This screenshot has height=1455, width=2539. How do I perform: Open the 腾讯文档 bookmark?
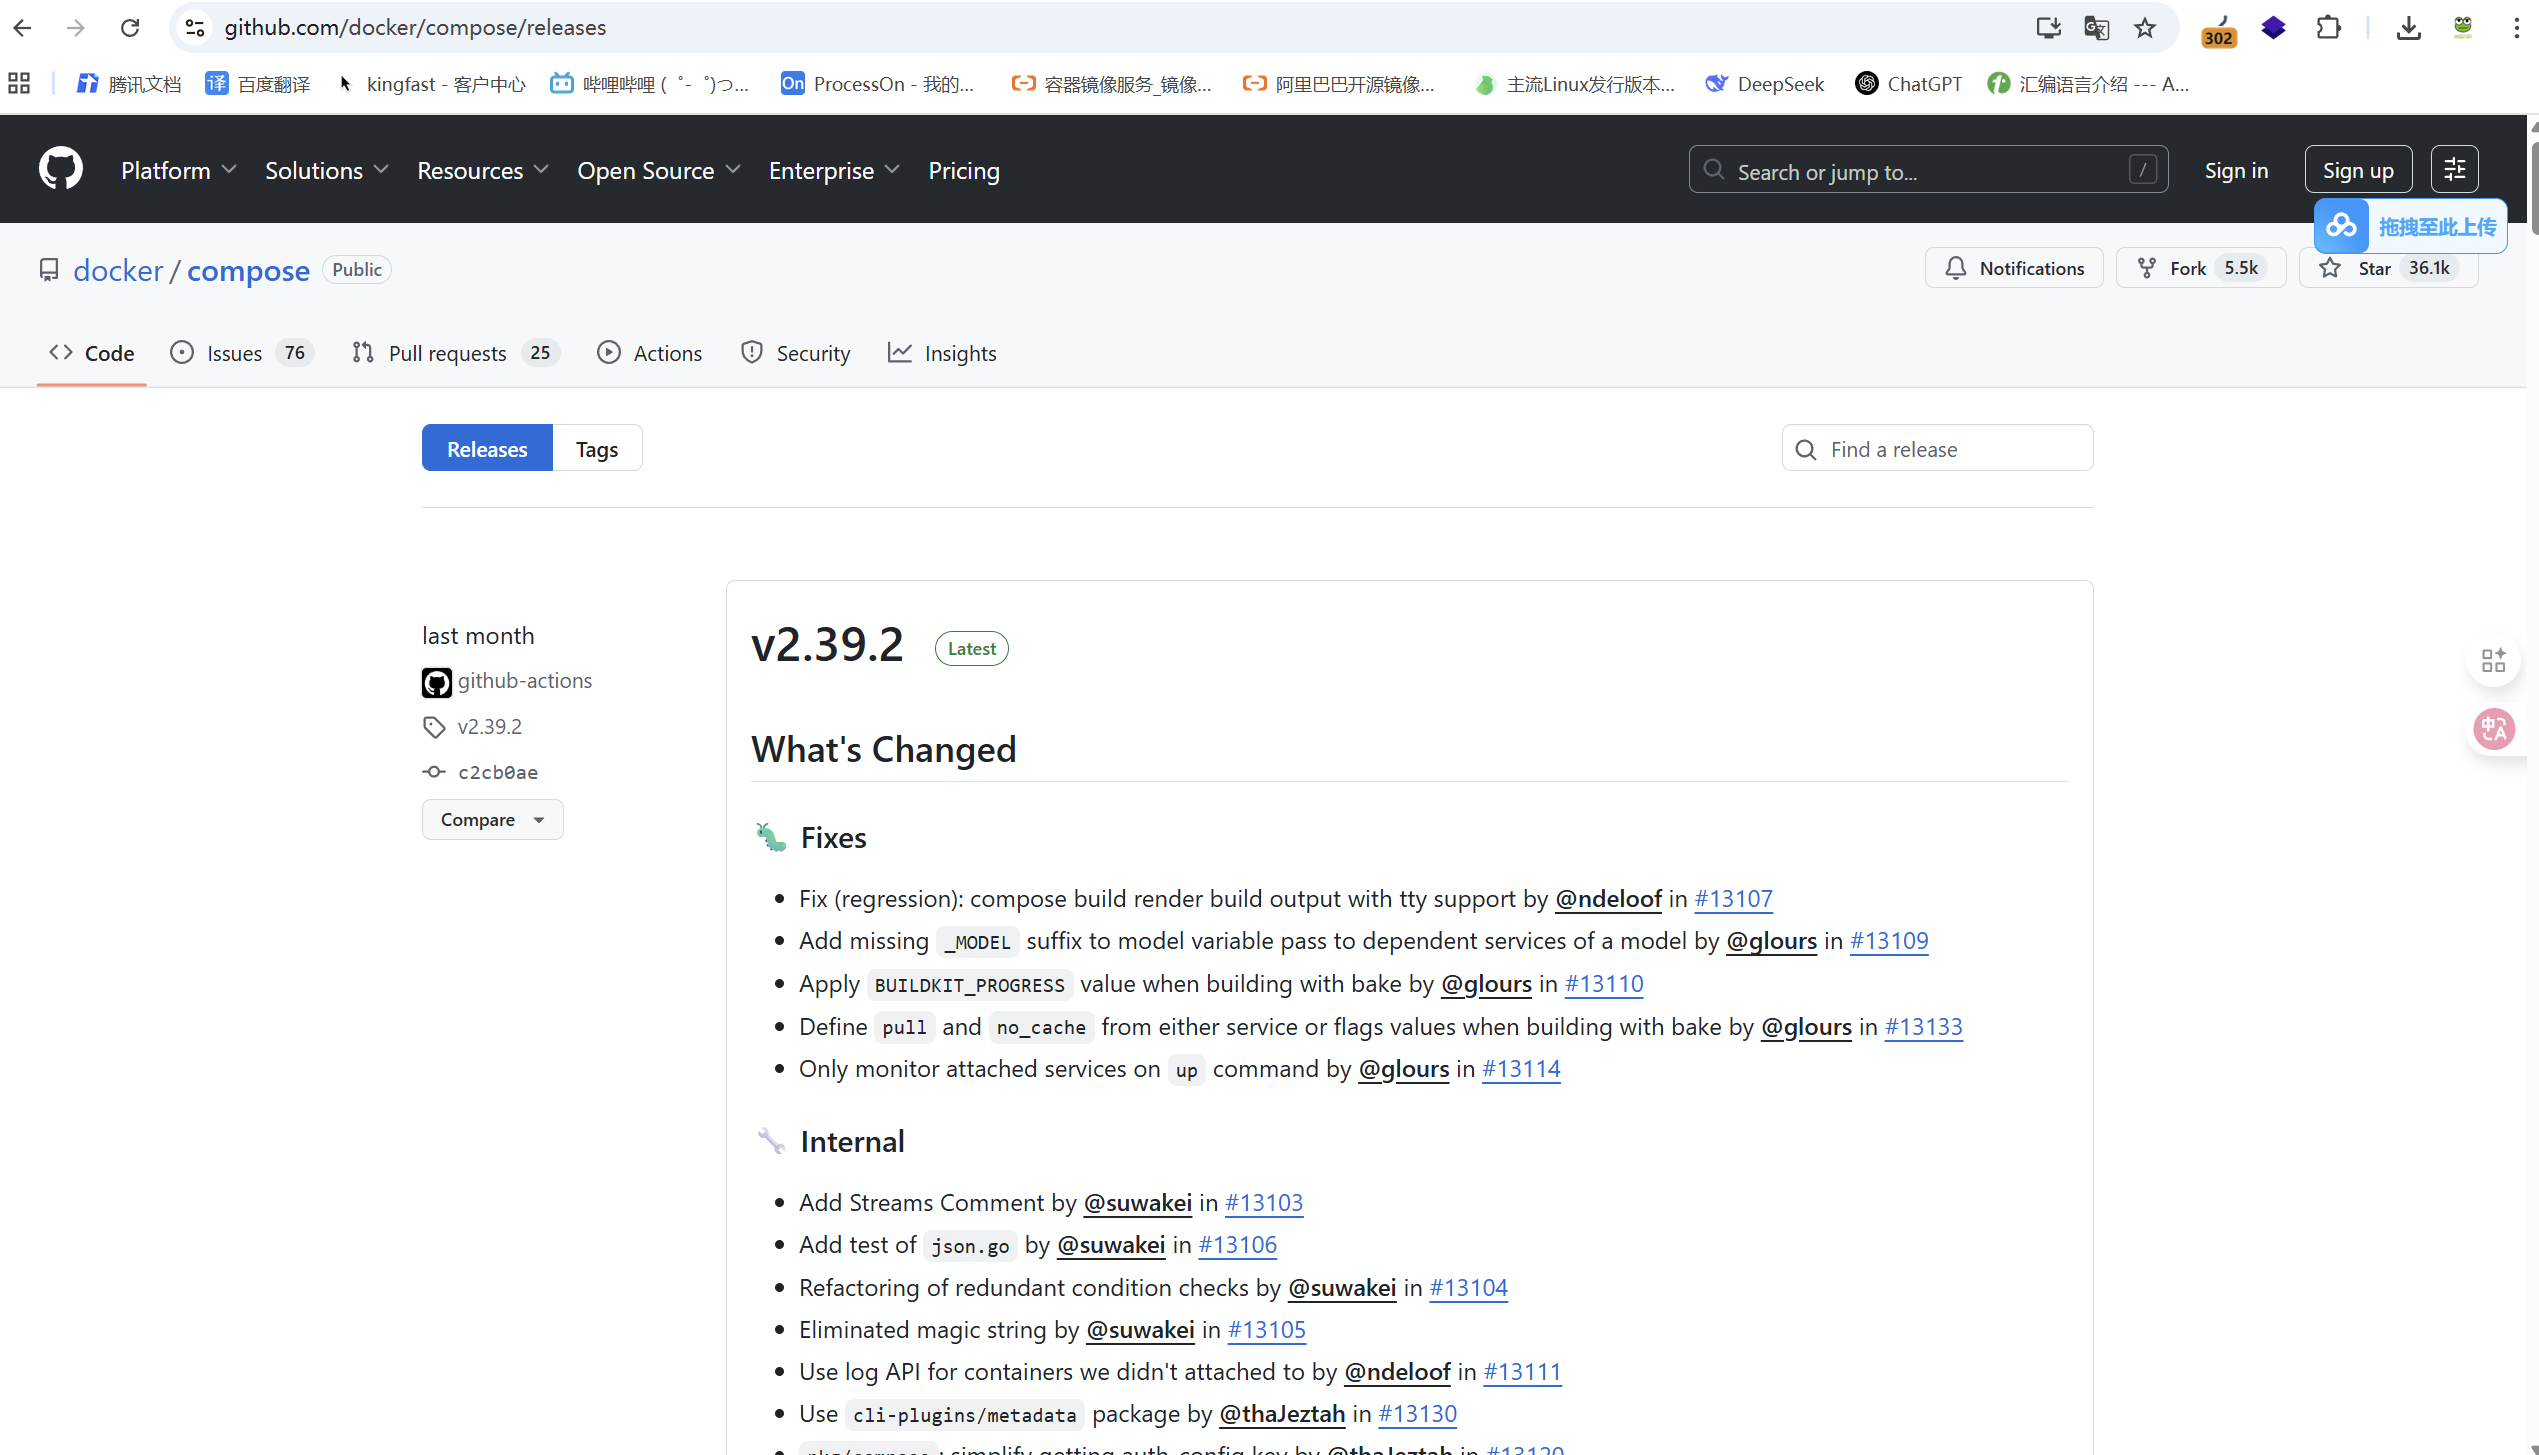129,84
